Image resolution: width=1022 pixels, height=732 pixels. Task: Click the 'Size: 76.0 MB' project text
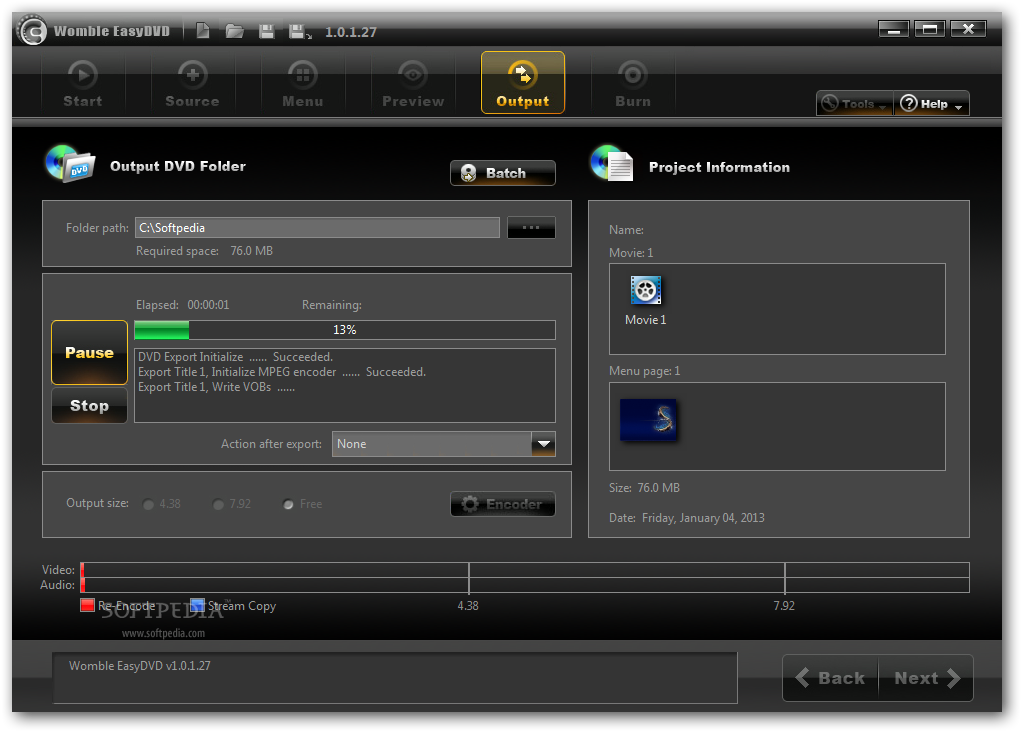pos(644,488)
